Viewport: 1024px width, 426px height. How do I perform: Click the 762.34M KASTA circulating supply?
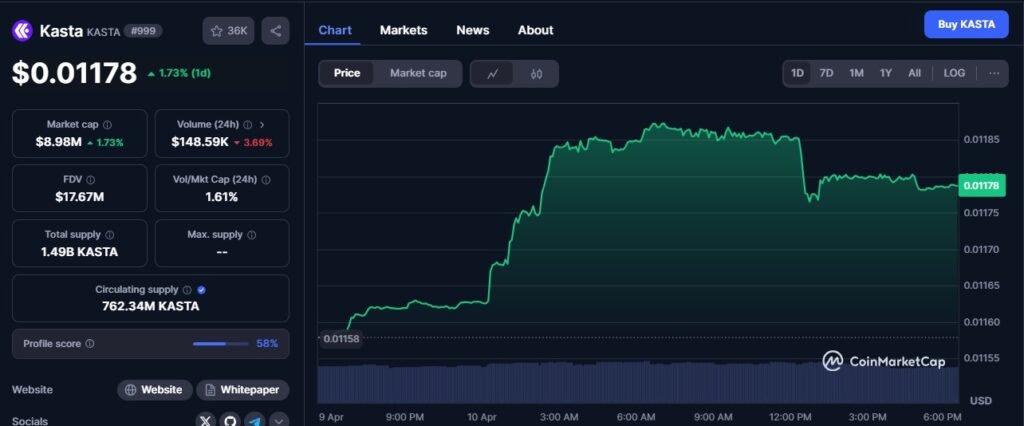coord(150,306)
